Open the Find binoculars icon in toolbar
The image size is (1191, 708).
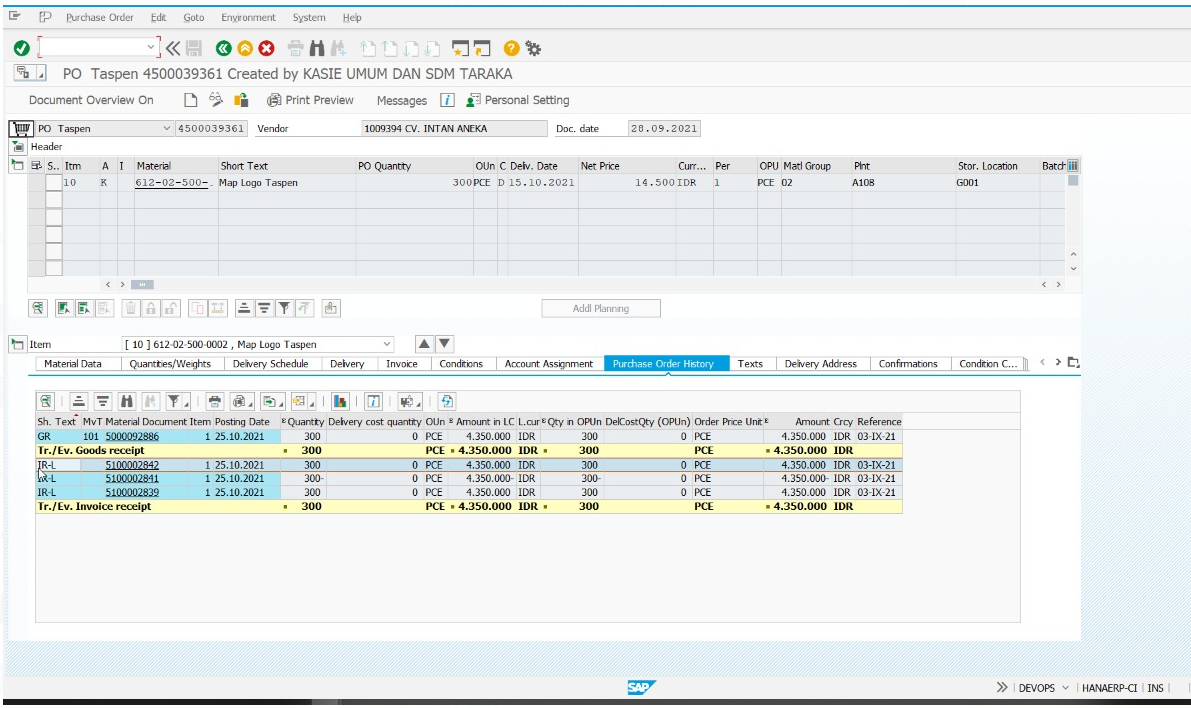click(x=317, y=49)
